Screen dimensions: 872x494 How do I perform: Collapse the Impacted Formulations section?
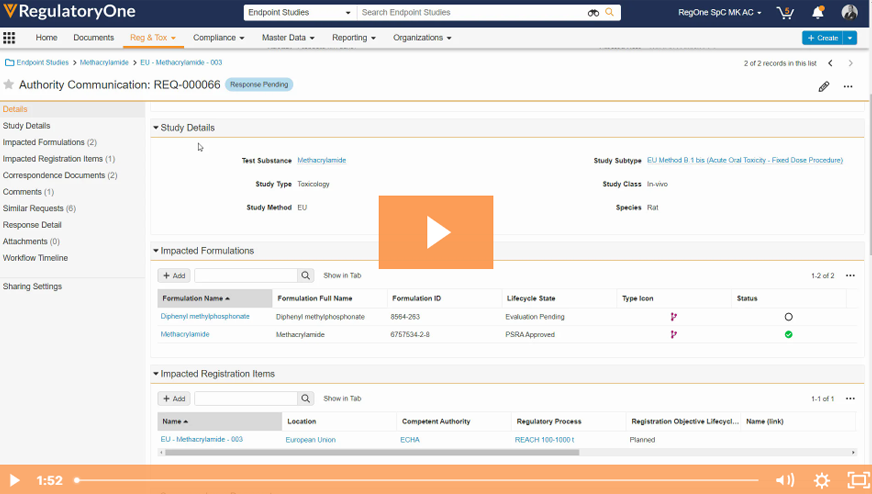coord(156,251)
